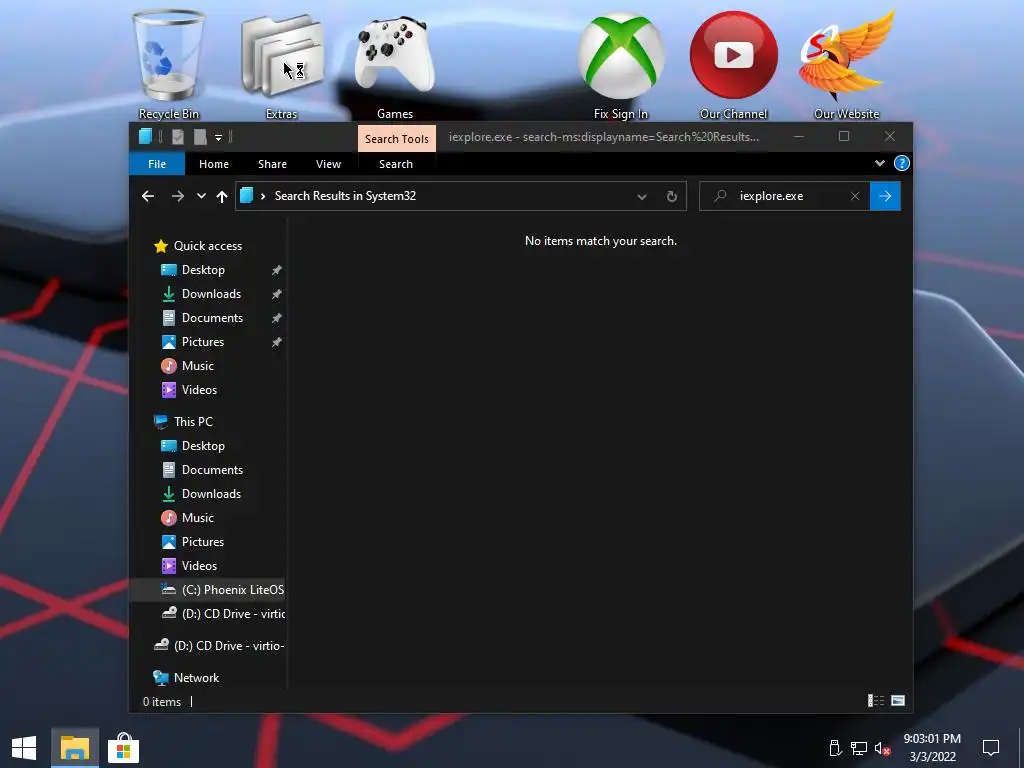Viewport: 1024px width, 768px height.
Task: Switch to Large icons view in status bar
Action: pyautogui.click(x=898, y=701)
